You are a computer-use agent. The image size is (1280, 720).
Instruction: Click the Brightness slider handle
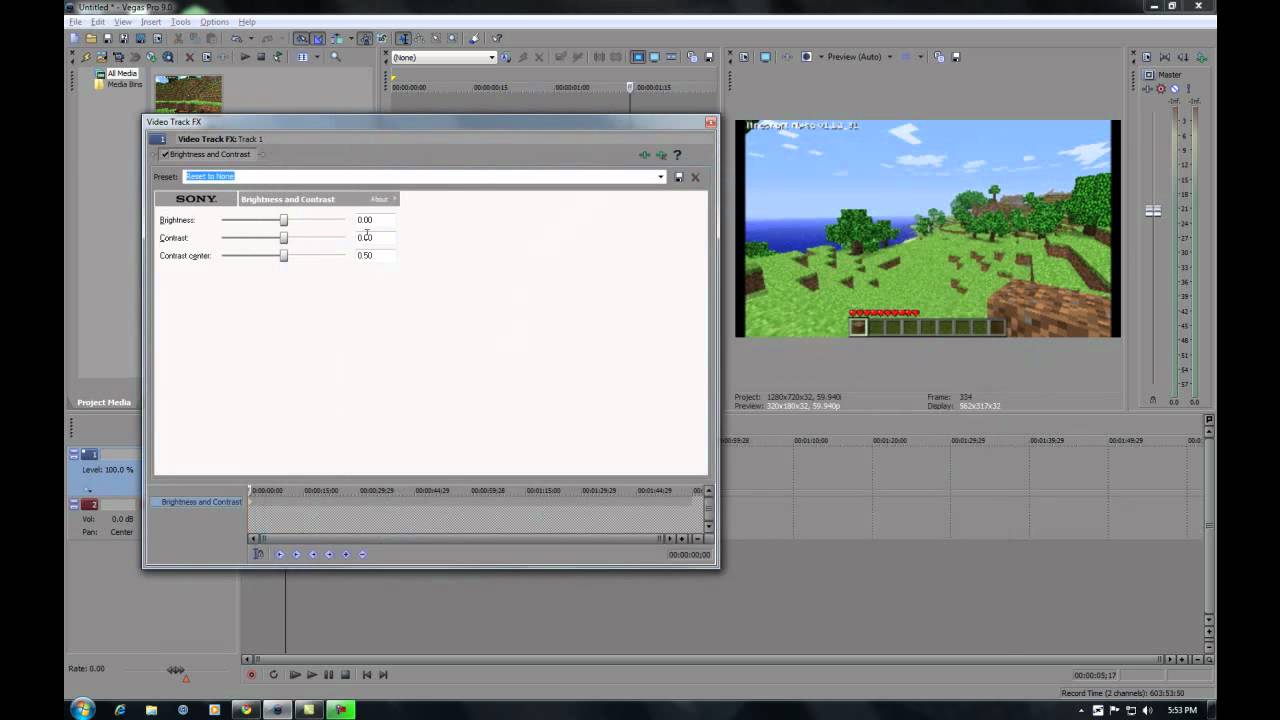coord(284,220)
